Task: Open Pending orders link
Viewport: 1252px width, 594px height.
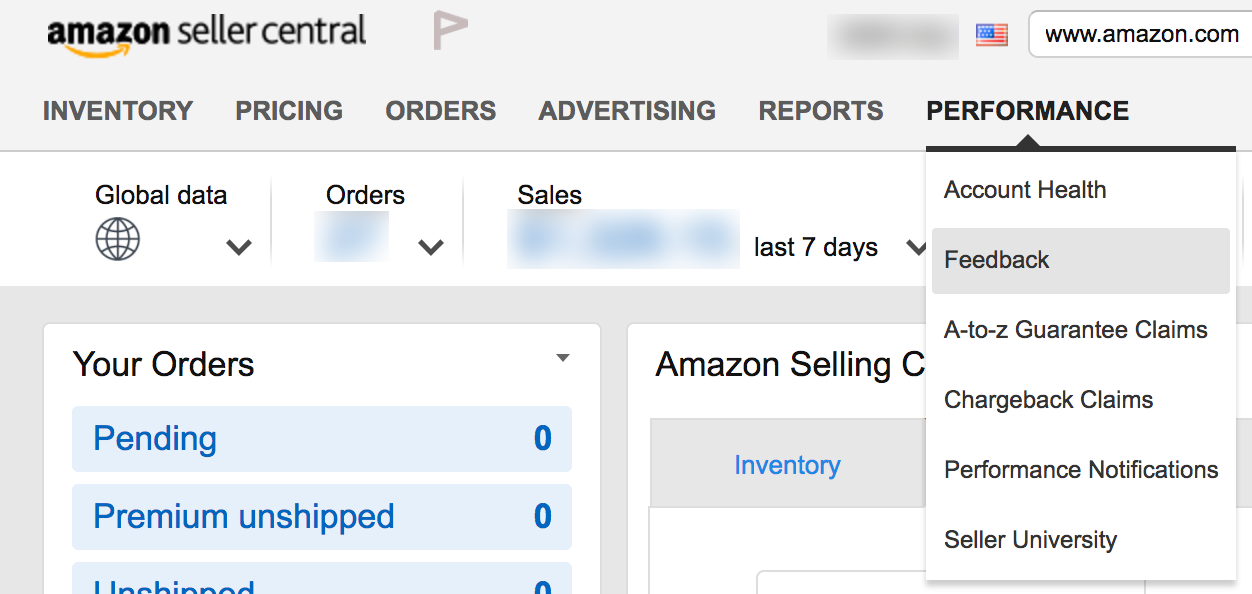Action: click(x=155, y=438)
